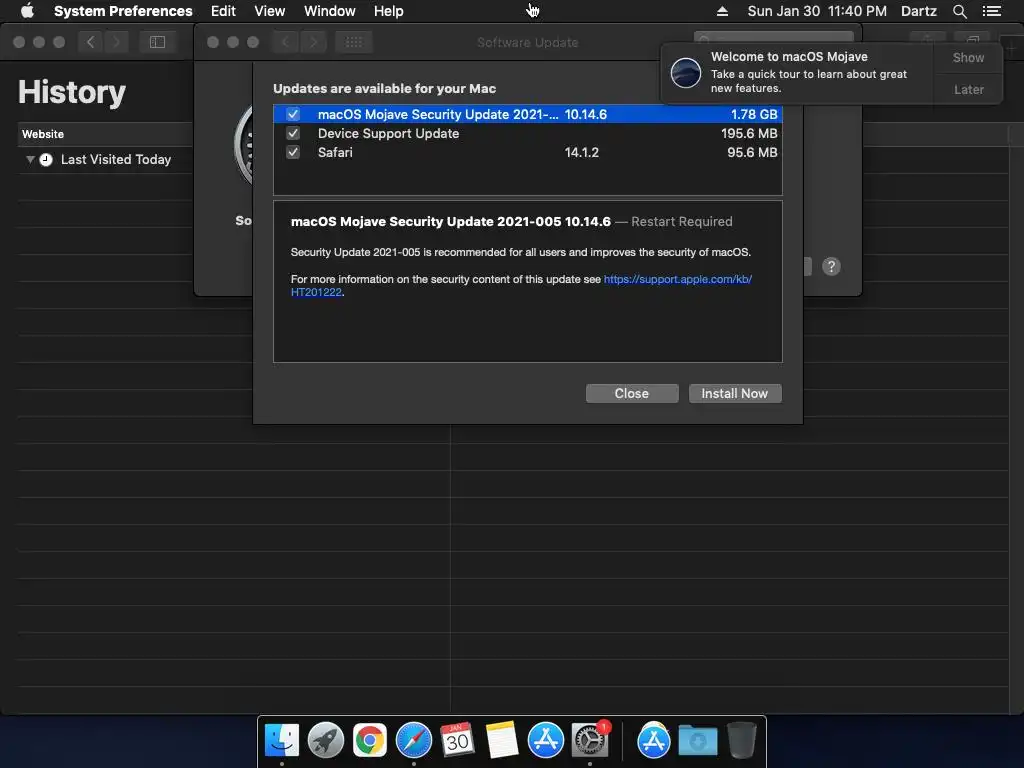Open Notification Center list icon
This screenshot has width=1024, height=768.
pos(992,11)
